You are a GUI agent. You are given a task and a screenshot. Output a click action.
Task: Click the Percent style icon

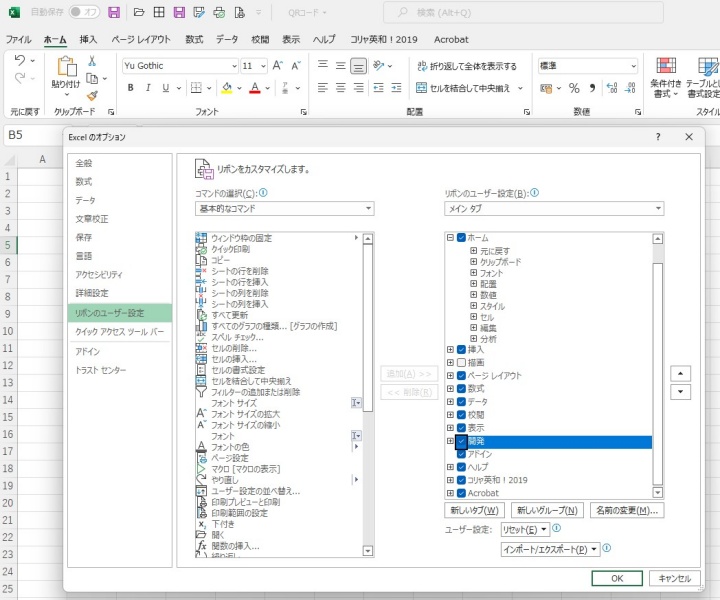click(574, 88)
